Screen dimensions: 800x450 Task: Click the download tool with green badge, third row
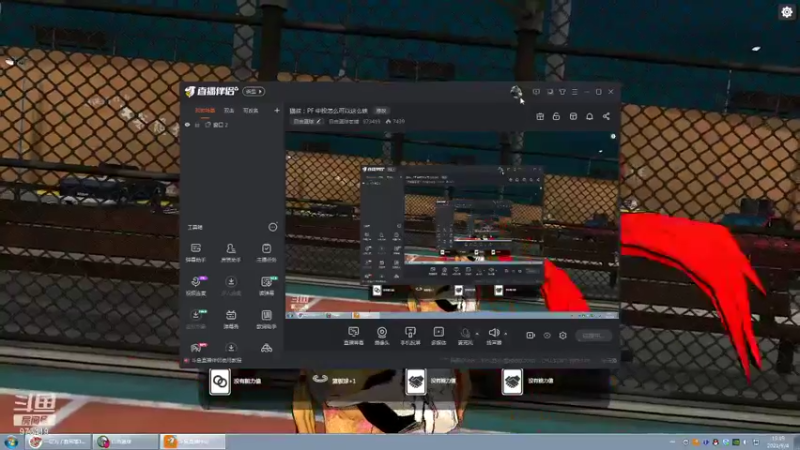196,319
